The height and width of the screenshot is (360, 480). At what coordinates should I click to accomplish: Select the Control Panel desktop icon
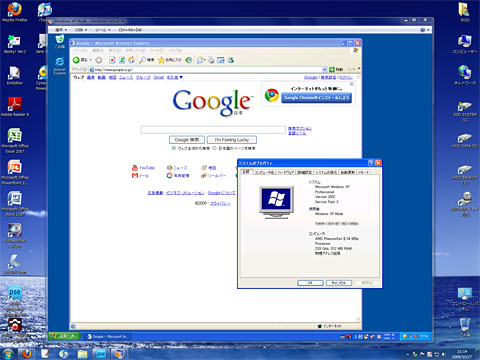coord(465,299)
